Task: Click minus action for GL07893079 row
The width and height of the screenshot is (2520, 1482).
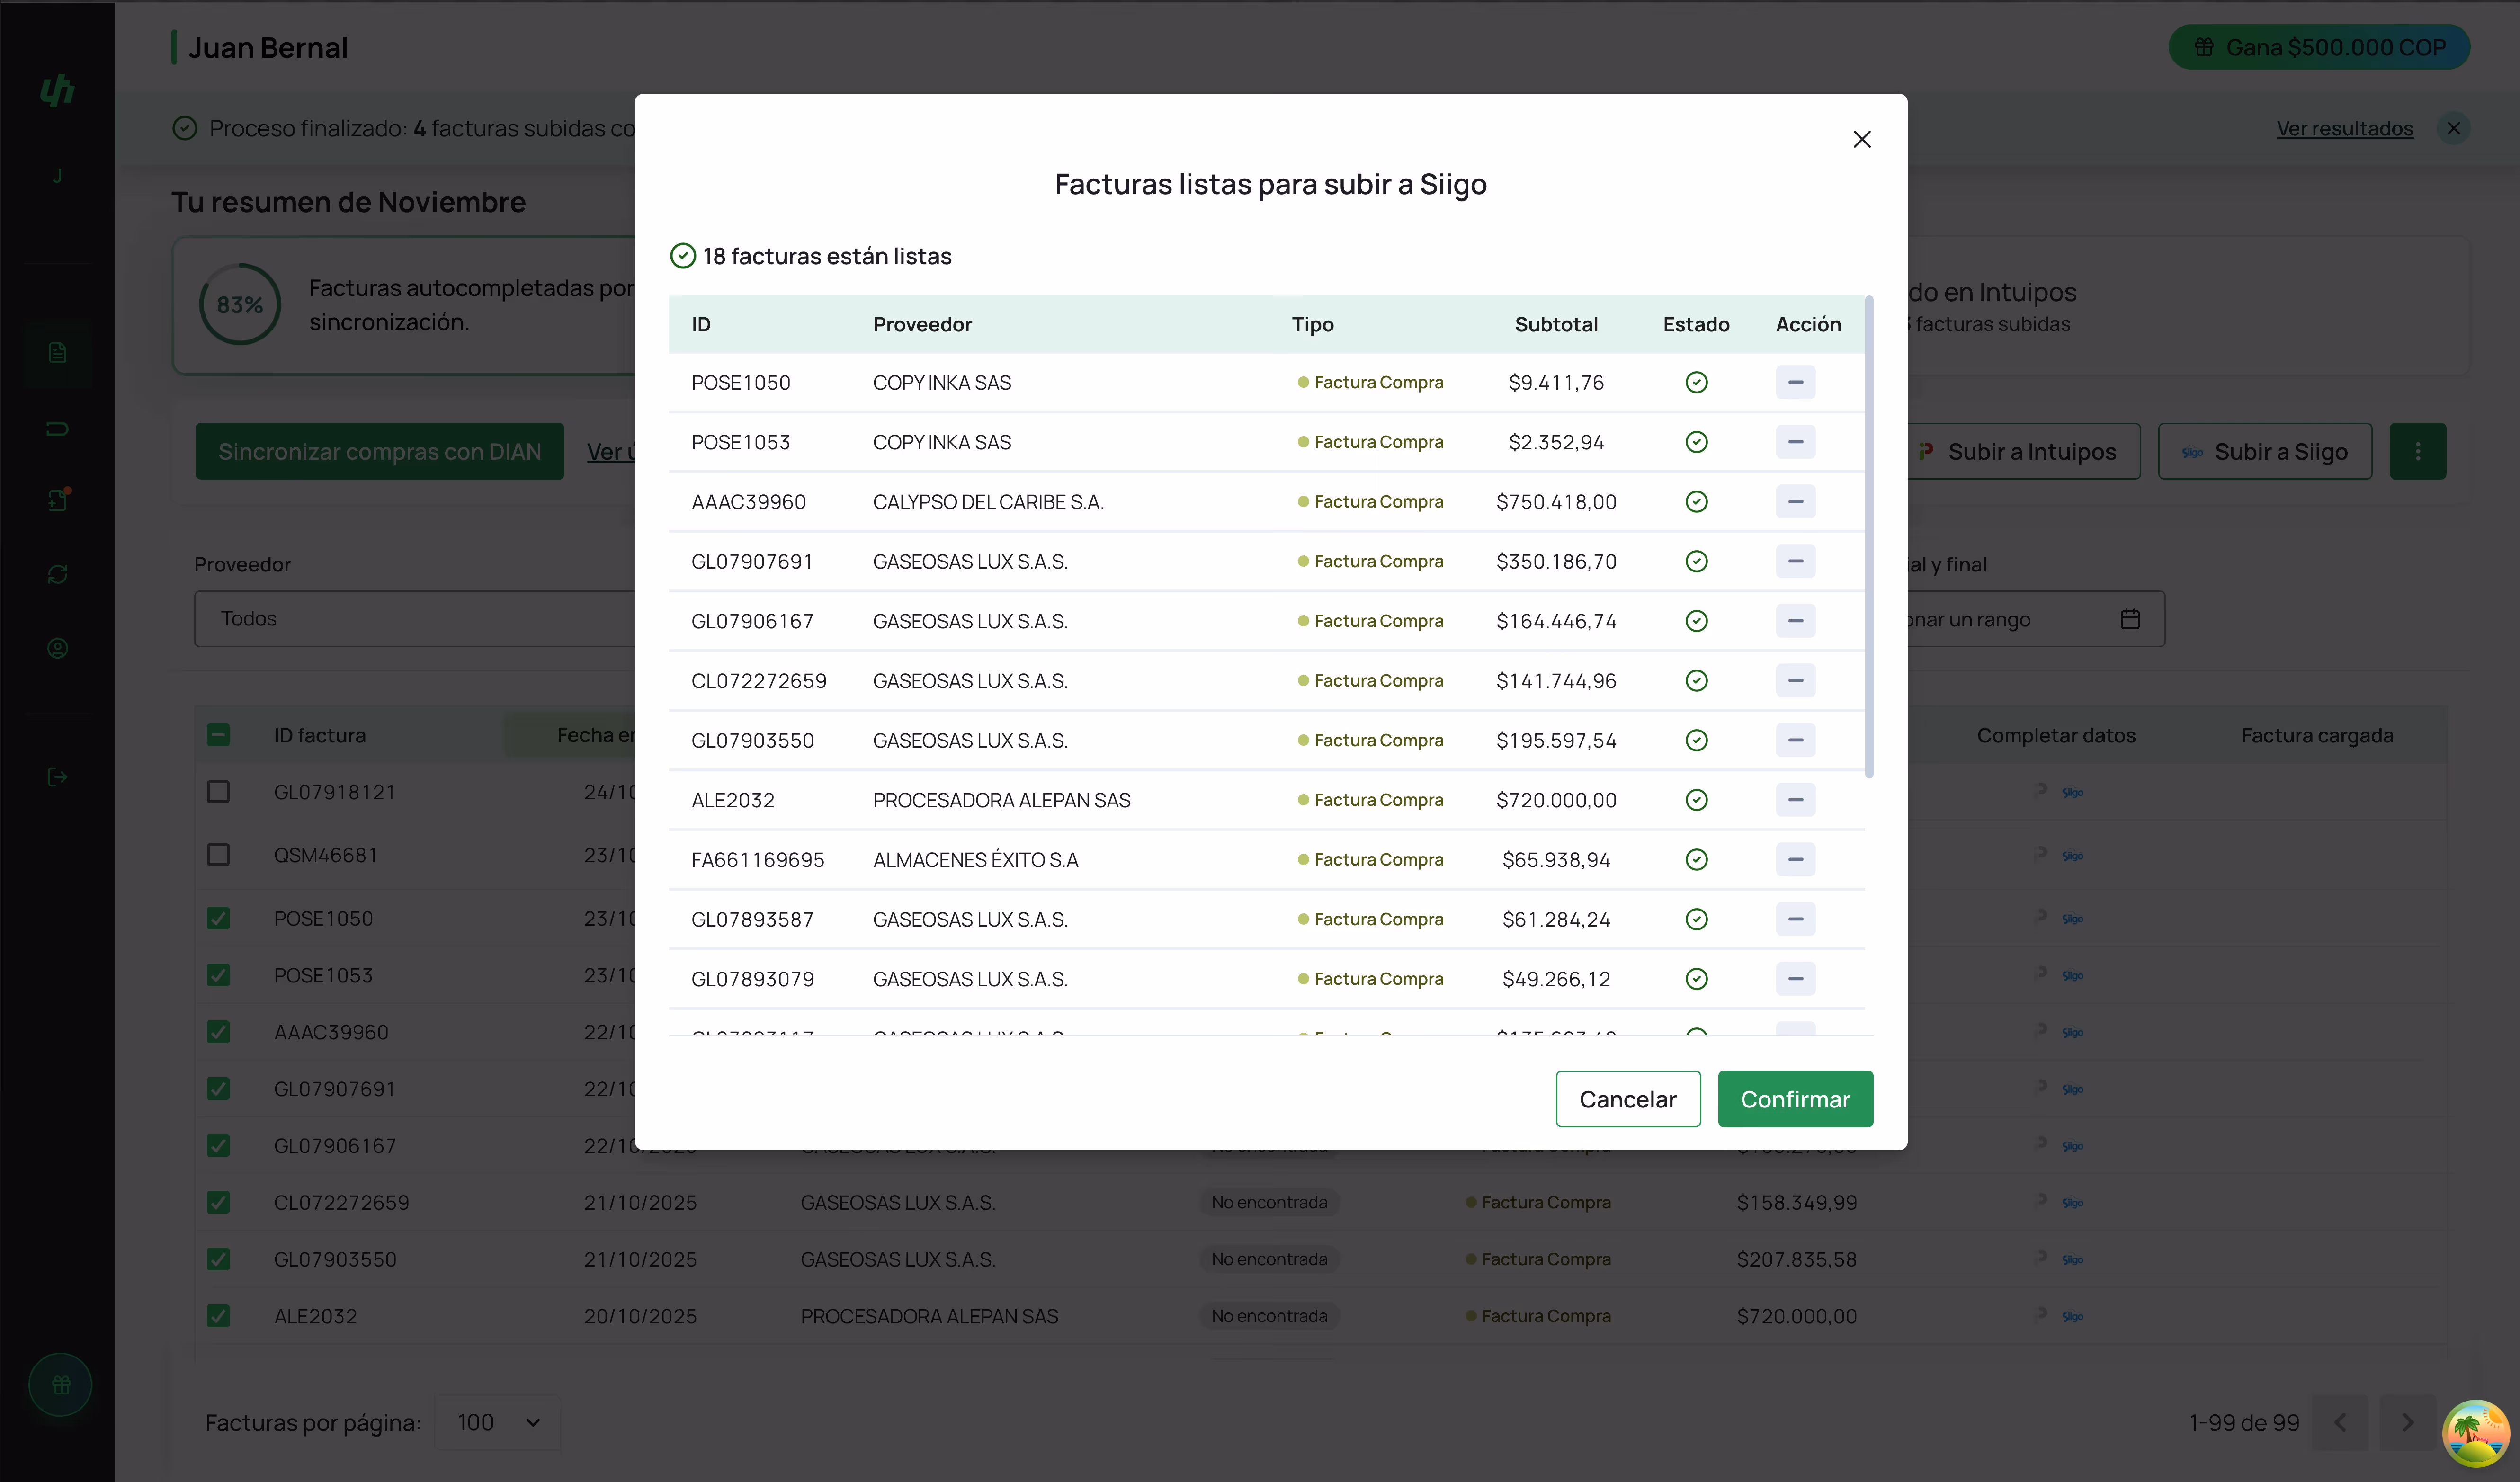Action: (x=1795, y=979)
